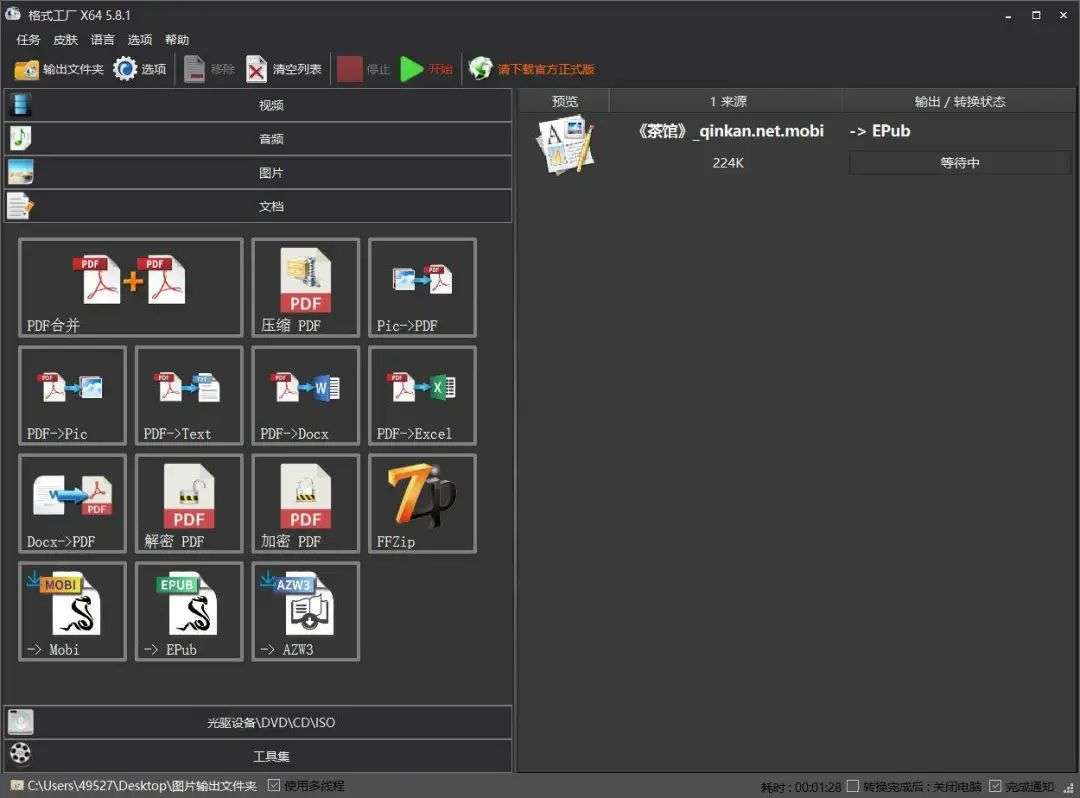Open the PDF合并 merge tool
This screenshot has width=1080, height=798.
point(130,287)
